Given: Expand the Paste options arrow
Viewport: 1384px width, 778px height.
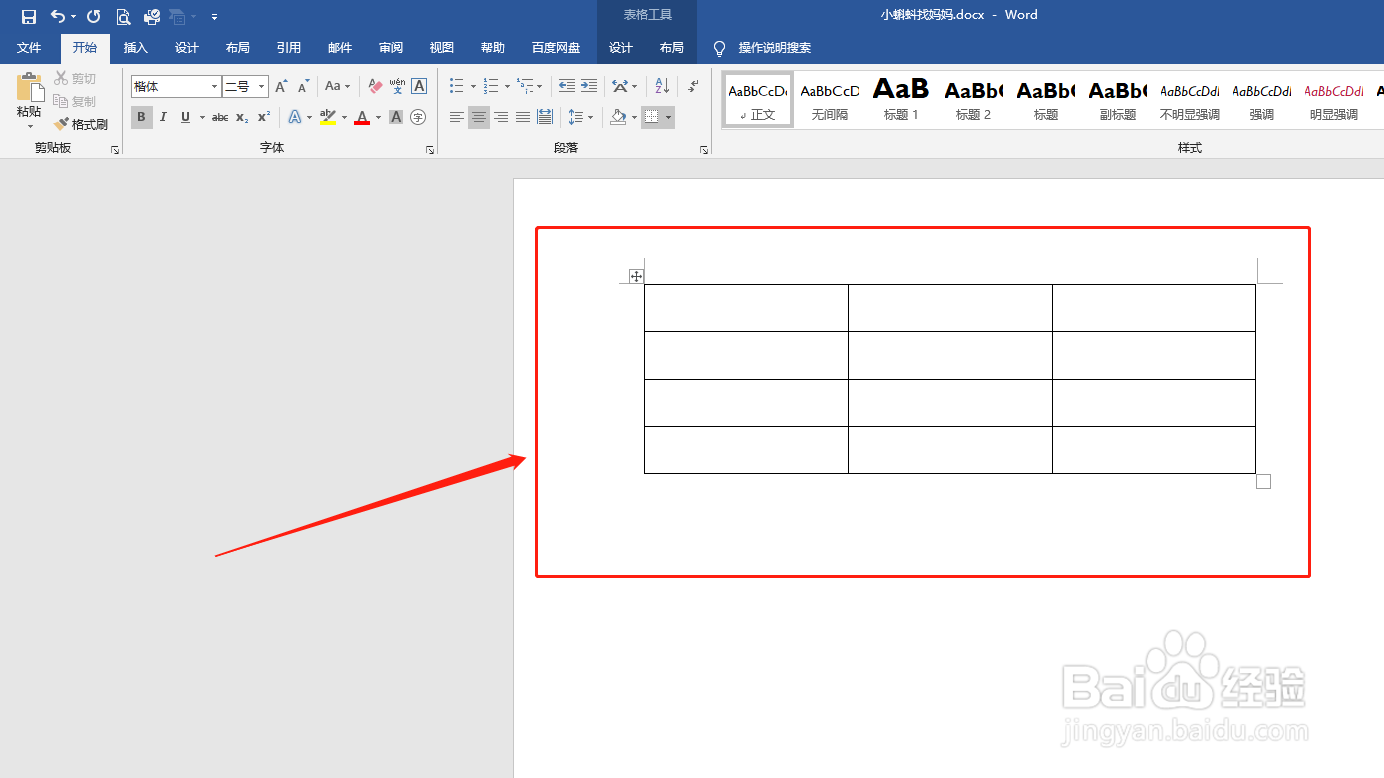Looking at the screenshot, I should (x=29, y=126).
